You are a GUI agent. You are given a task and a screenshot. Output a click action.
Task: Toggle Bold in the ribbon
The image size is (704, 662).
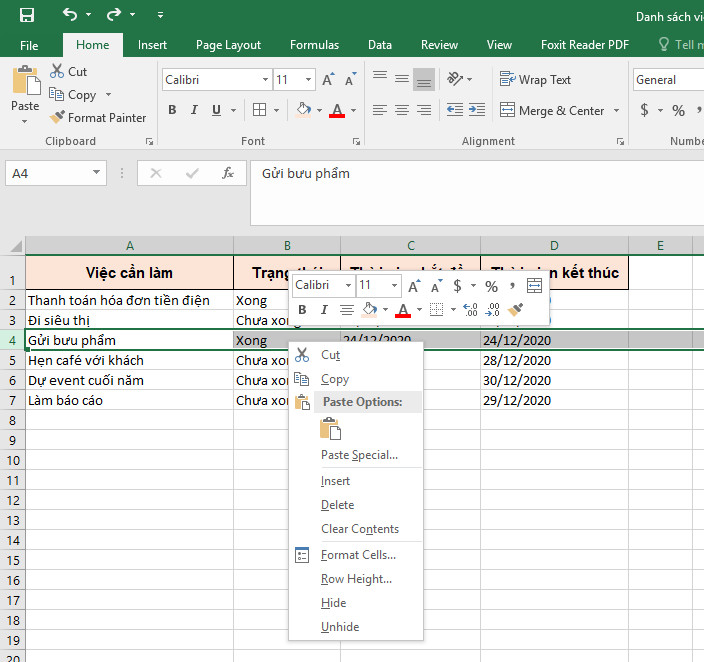(172, 110)
